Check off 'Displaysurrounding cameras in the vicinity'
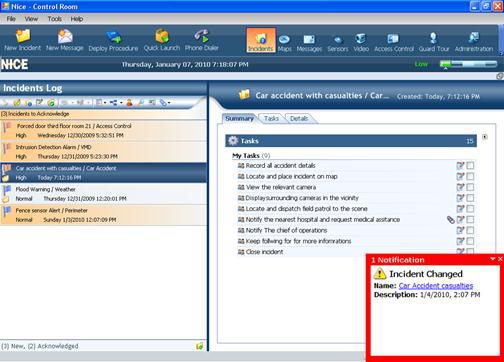Image resolution: width=504 pixels, height=362 pixels. (470, 198)
